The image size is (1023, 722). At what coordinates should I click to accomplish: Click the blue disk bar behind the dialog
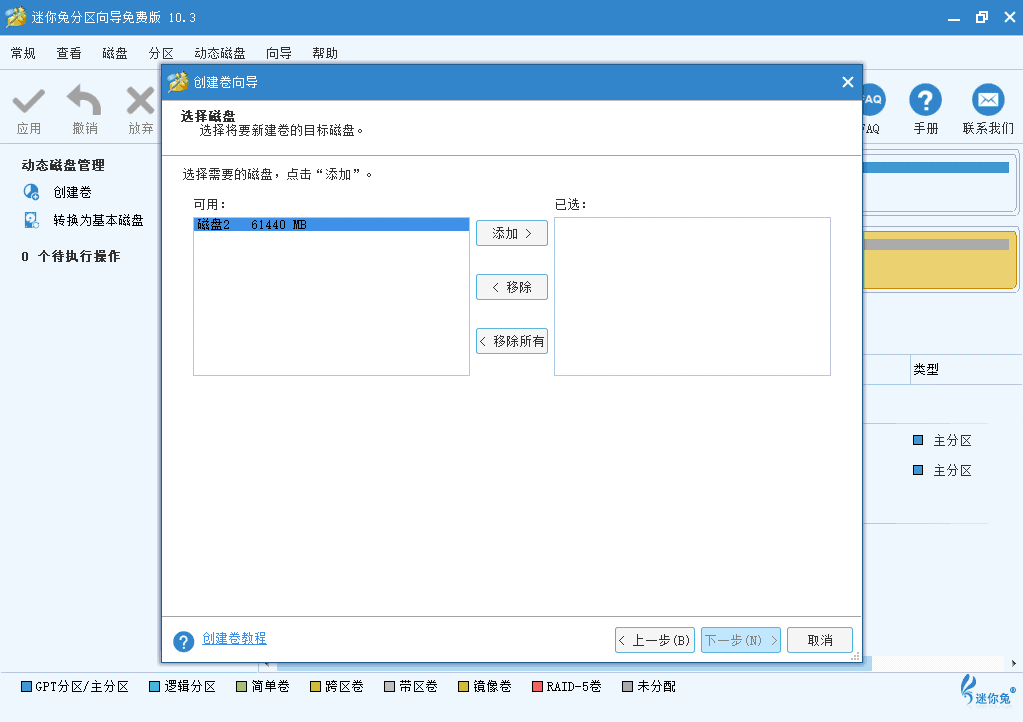pyautogui.click(x=936, y=168)
